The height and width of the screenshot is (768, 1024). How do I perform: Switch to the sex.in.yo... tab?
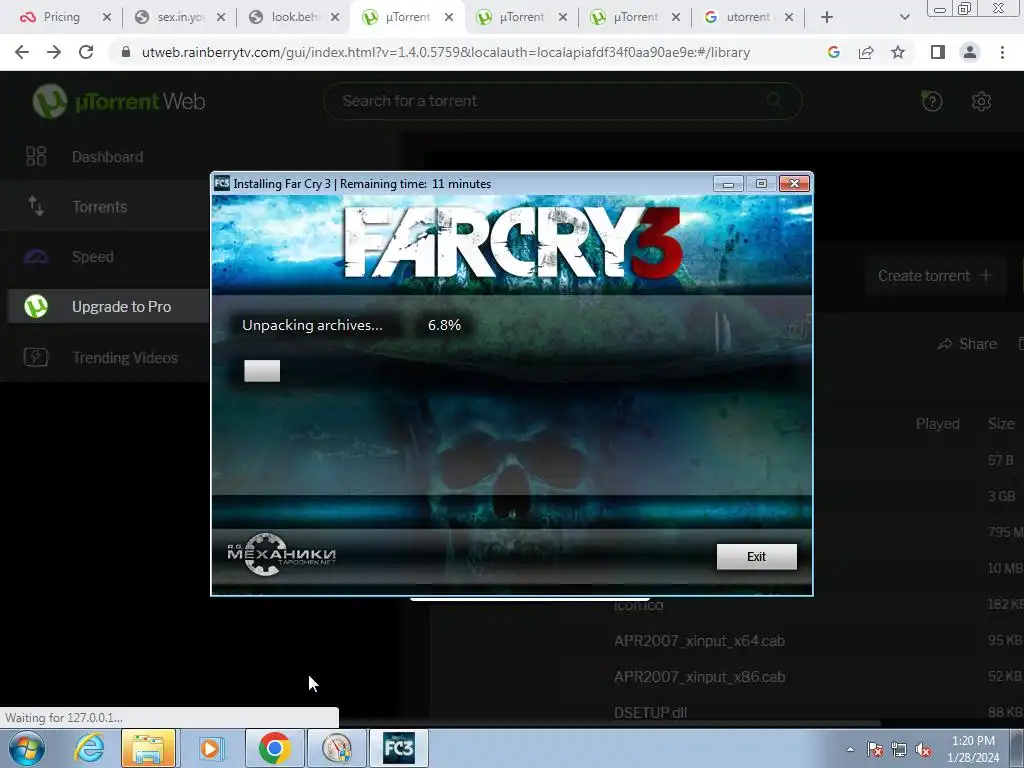(180, 17)
